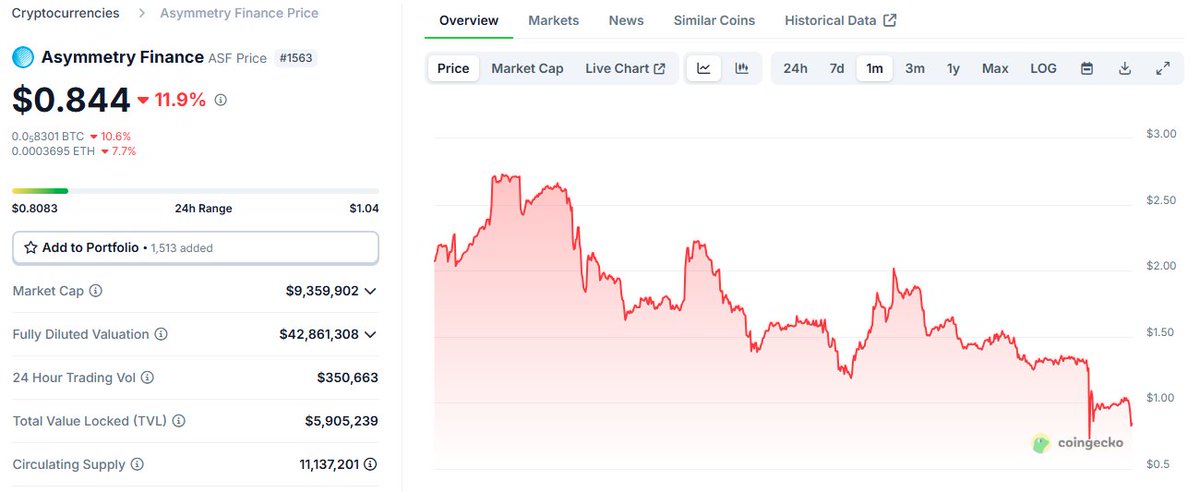Open the calendar date range picker
Image resolution: width=1200 pixels, height=492 pixels.
coord(1087,68)
